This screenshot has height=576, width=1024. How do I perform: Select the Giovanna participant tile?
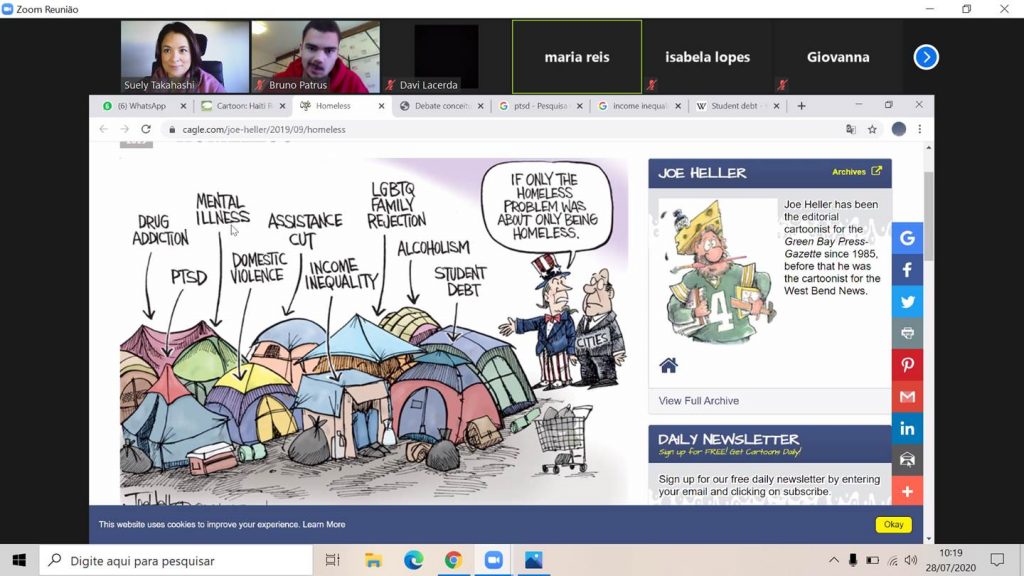click(838, 57)
